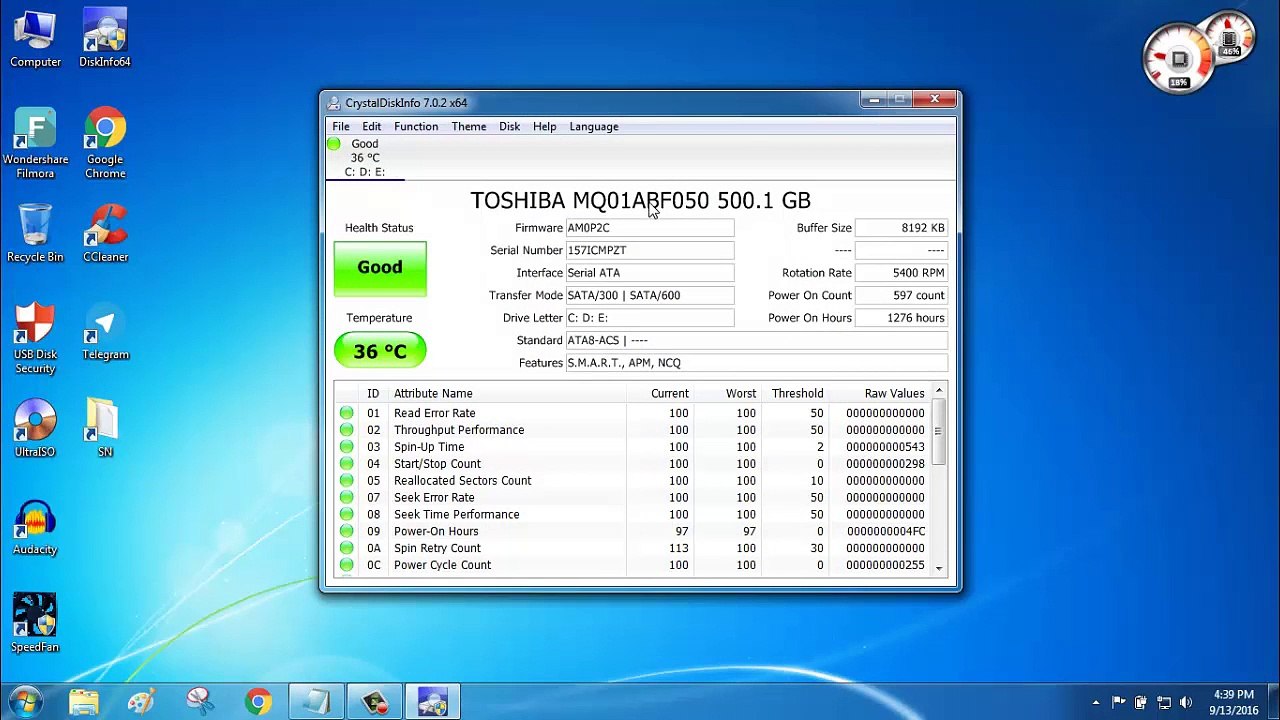
Task: Launch Telegram from desktop
Action: pyautogui.click(x=105, y=331)
